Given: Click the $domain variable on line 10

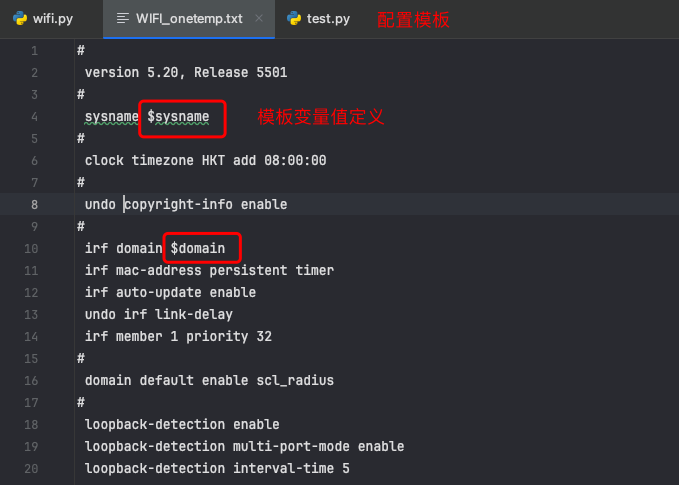Looking at the screenshot, I should pos(198,248).
